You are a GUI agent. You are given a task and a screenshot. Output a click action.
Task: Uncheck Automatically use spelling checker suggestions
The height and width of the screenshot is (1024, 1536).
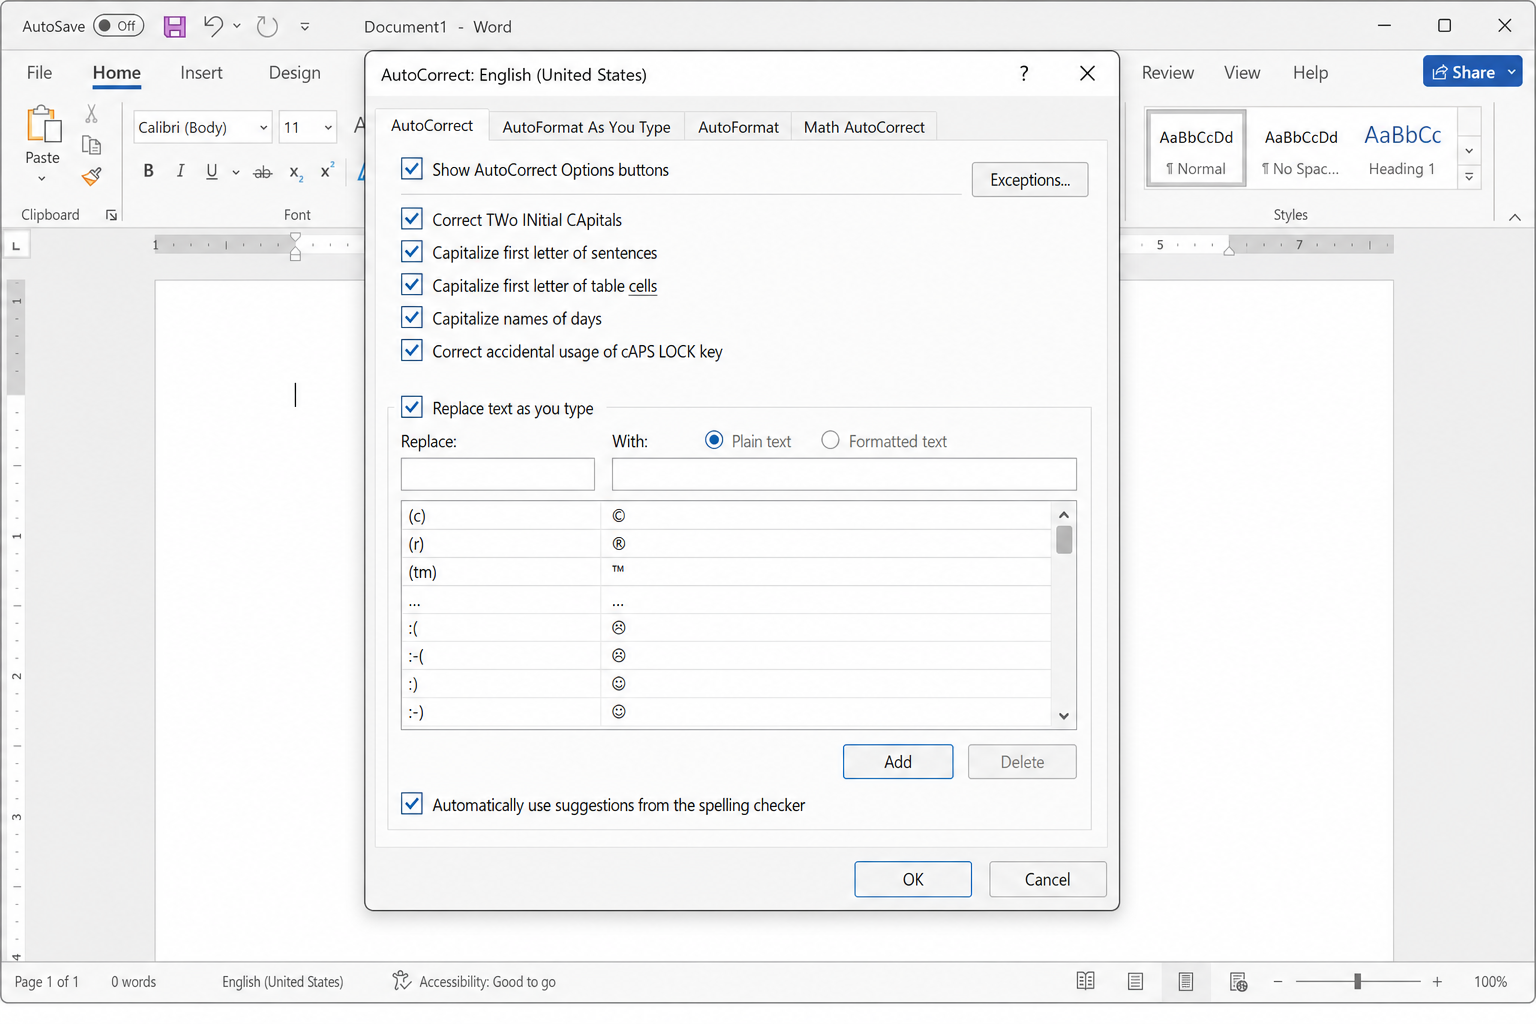coord(412,803)
